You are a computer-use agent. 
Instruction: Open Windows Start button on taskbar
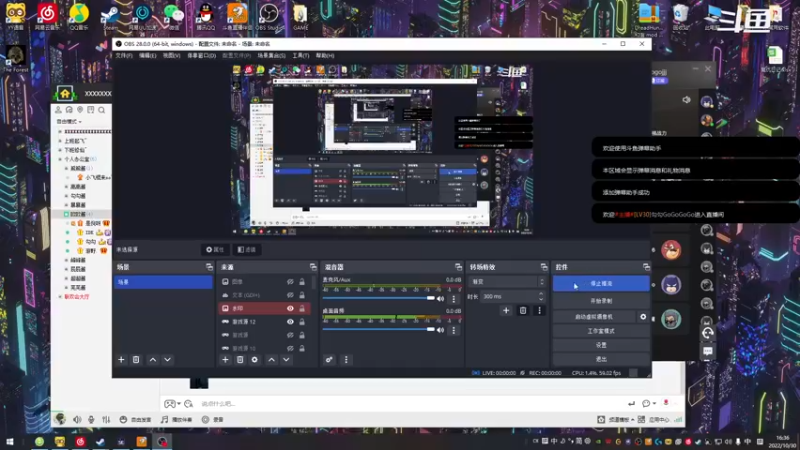click(9, 441)
